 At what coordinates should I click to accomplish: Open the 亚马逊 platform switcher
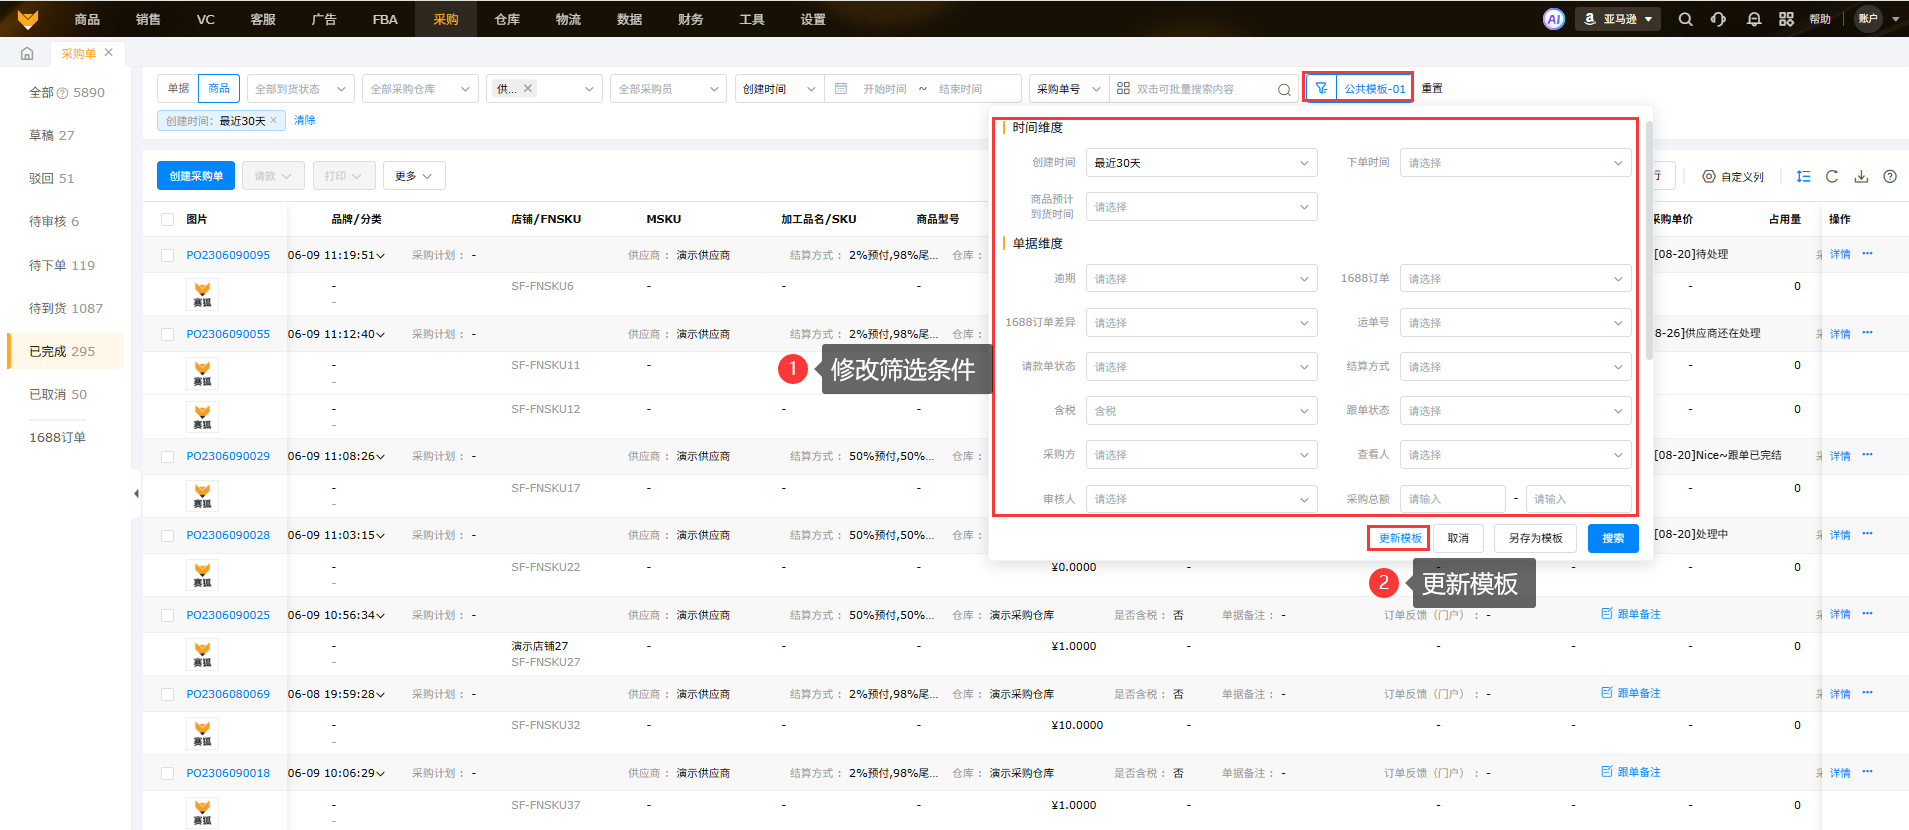coord(1618,19)
